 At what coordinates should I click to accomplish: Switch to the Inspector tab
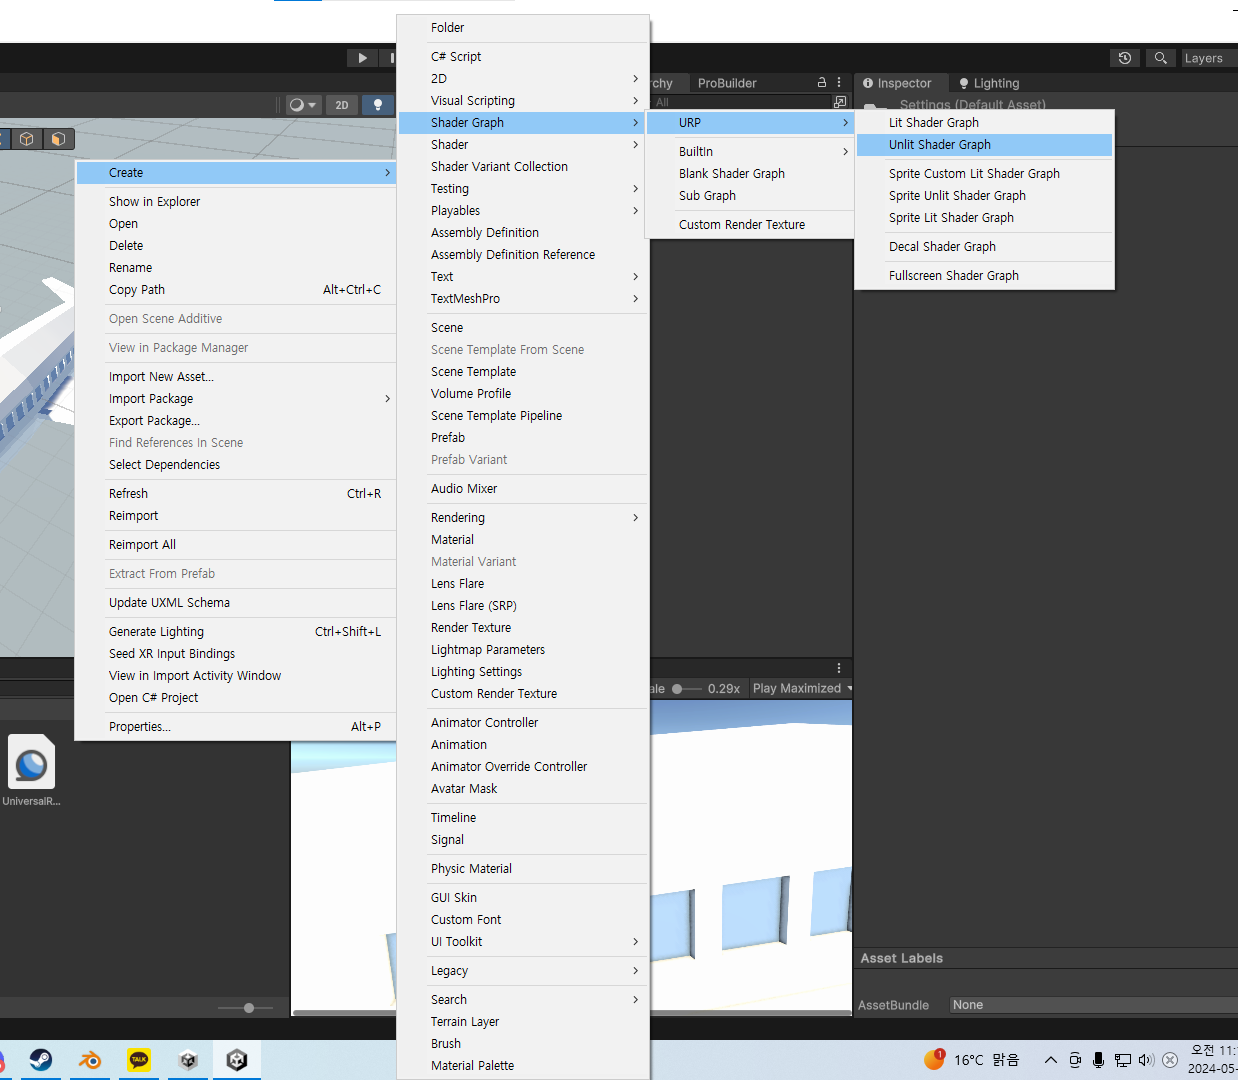897,83
